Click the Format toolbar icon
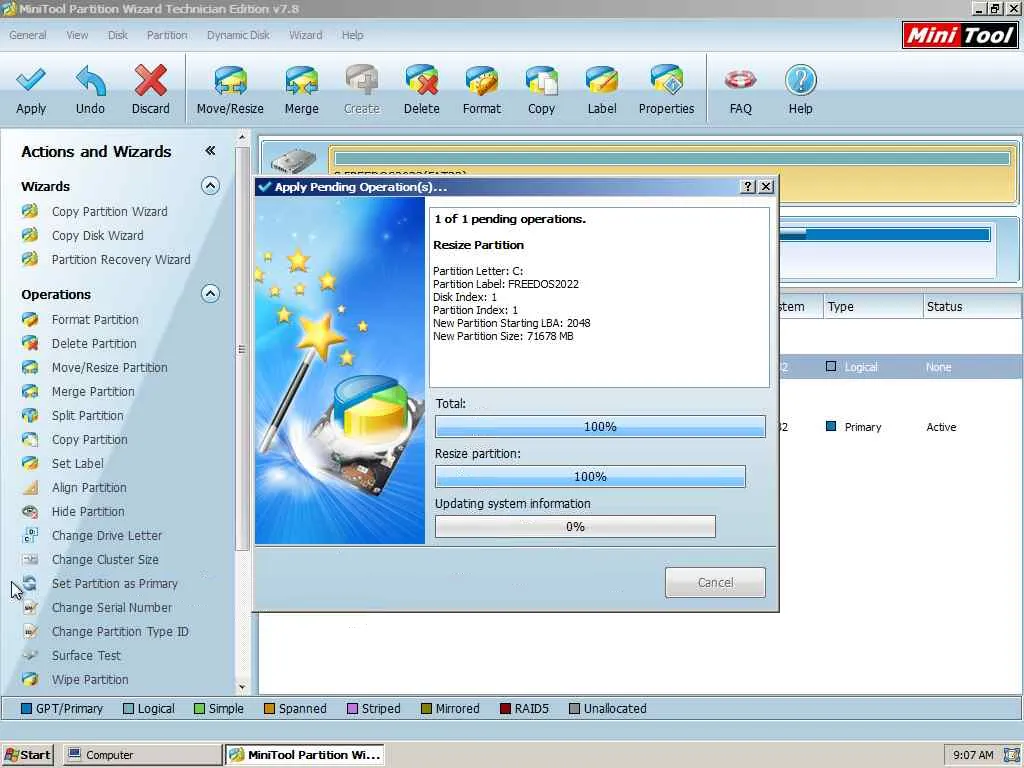Screen dimensions: 1024x768 (x=481, y=81)
